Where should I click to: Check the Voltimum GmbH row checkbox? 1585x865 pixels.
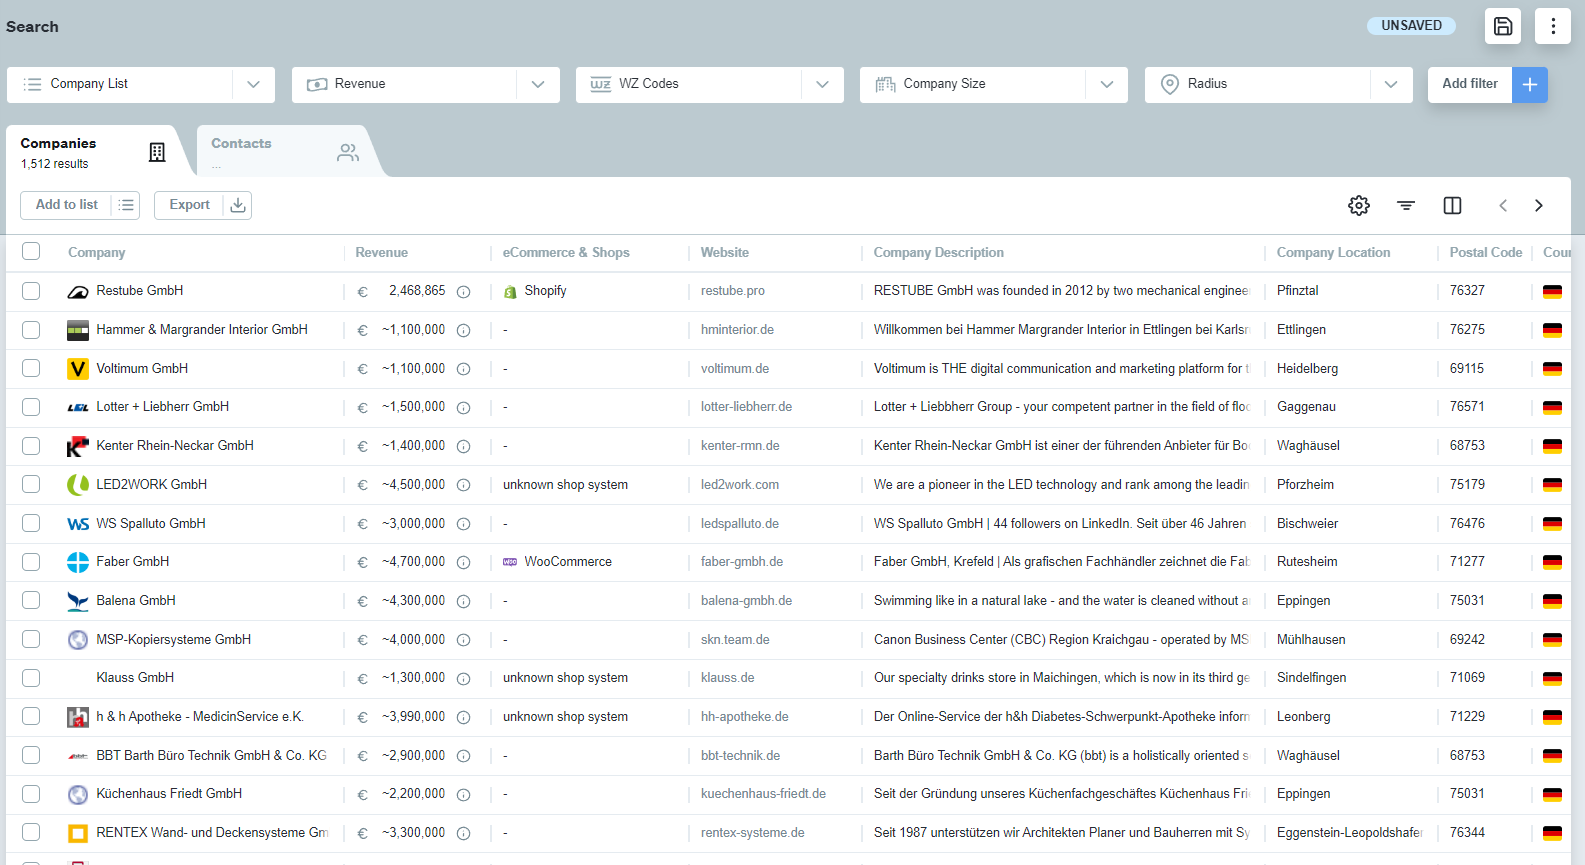pyautogui.click(x=31, y=368)
